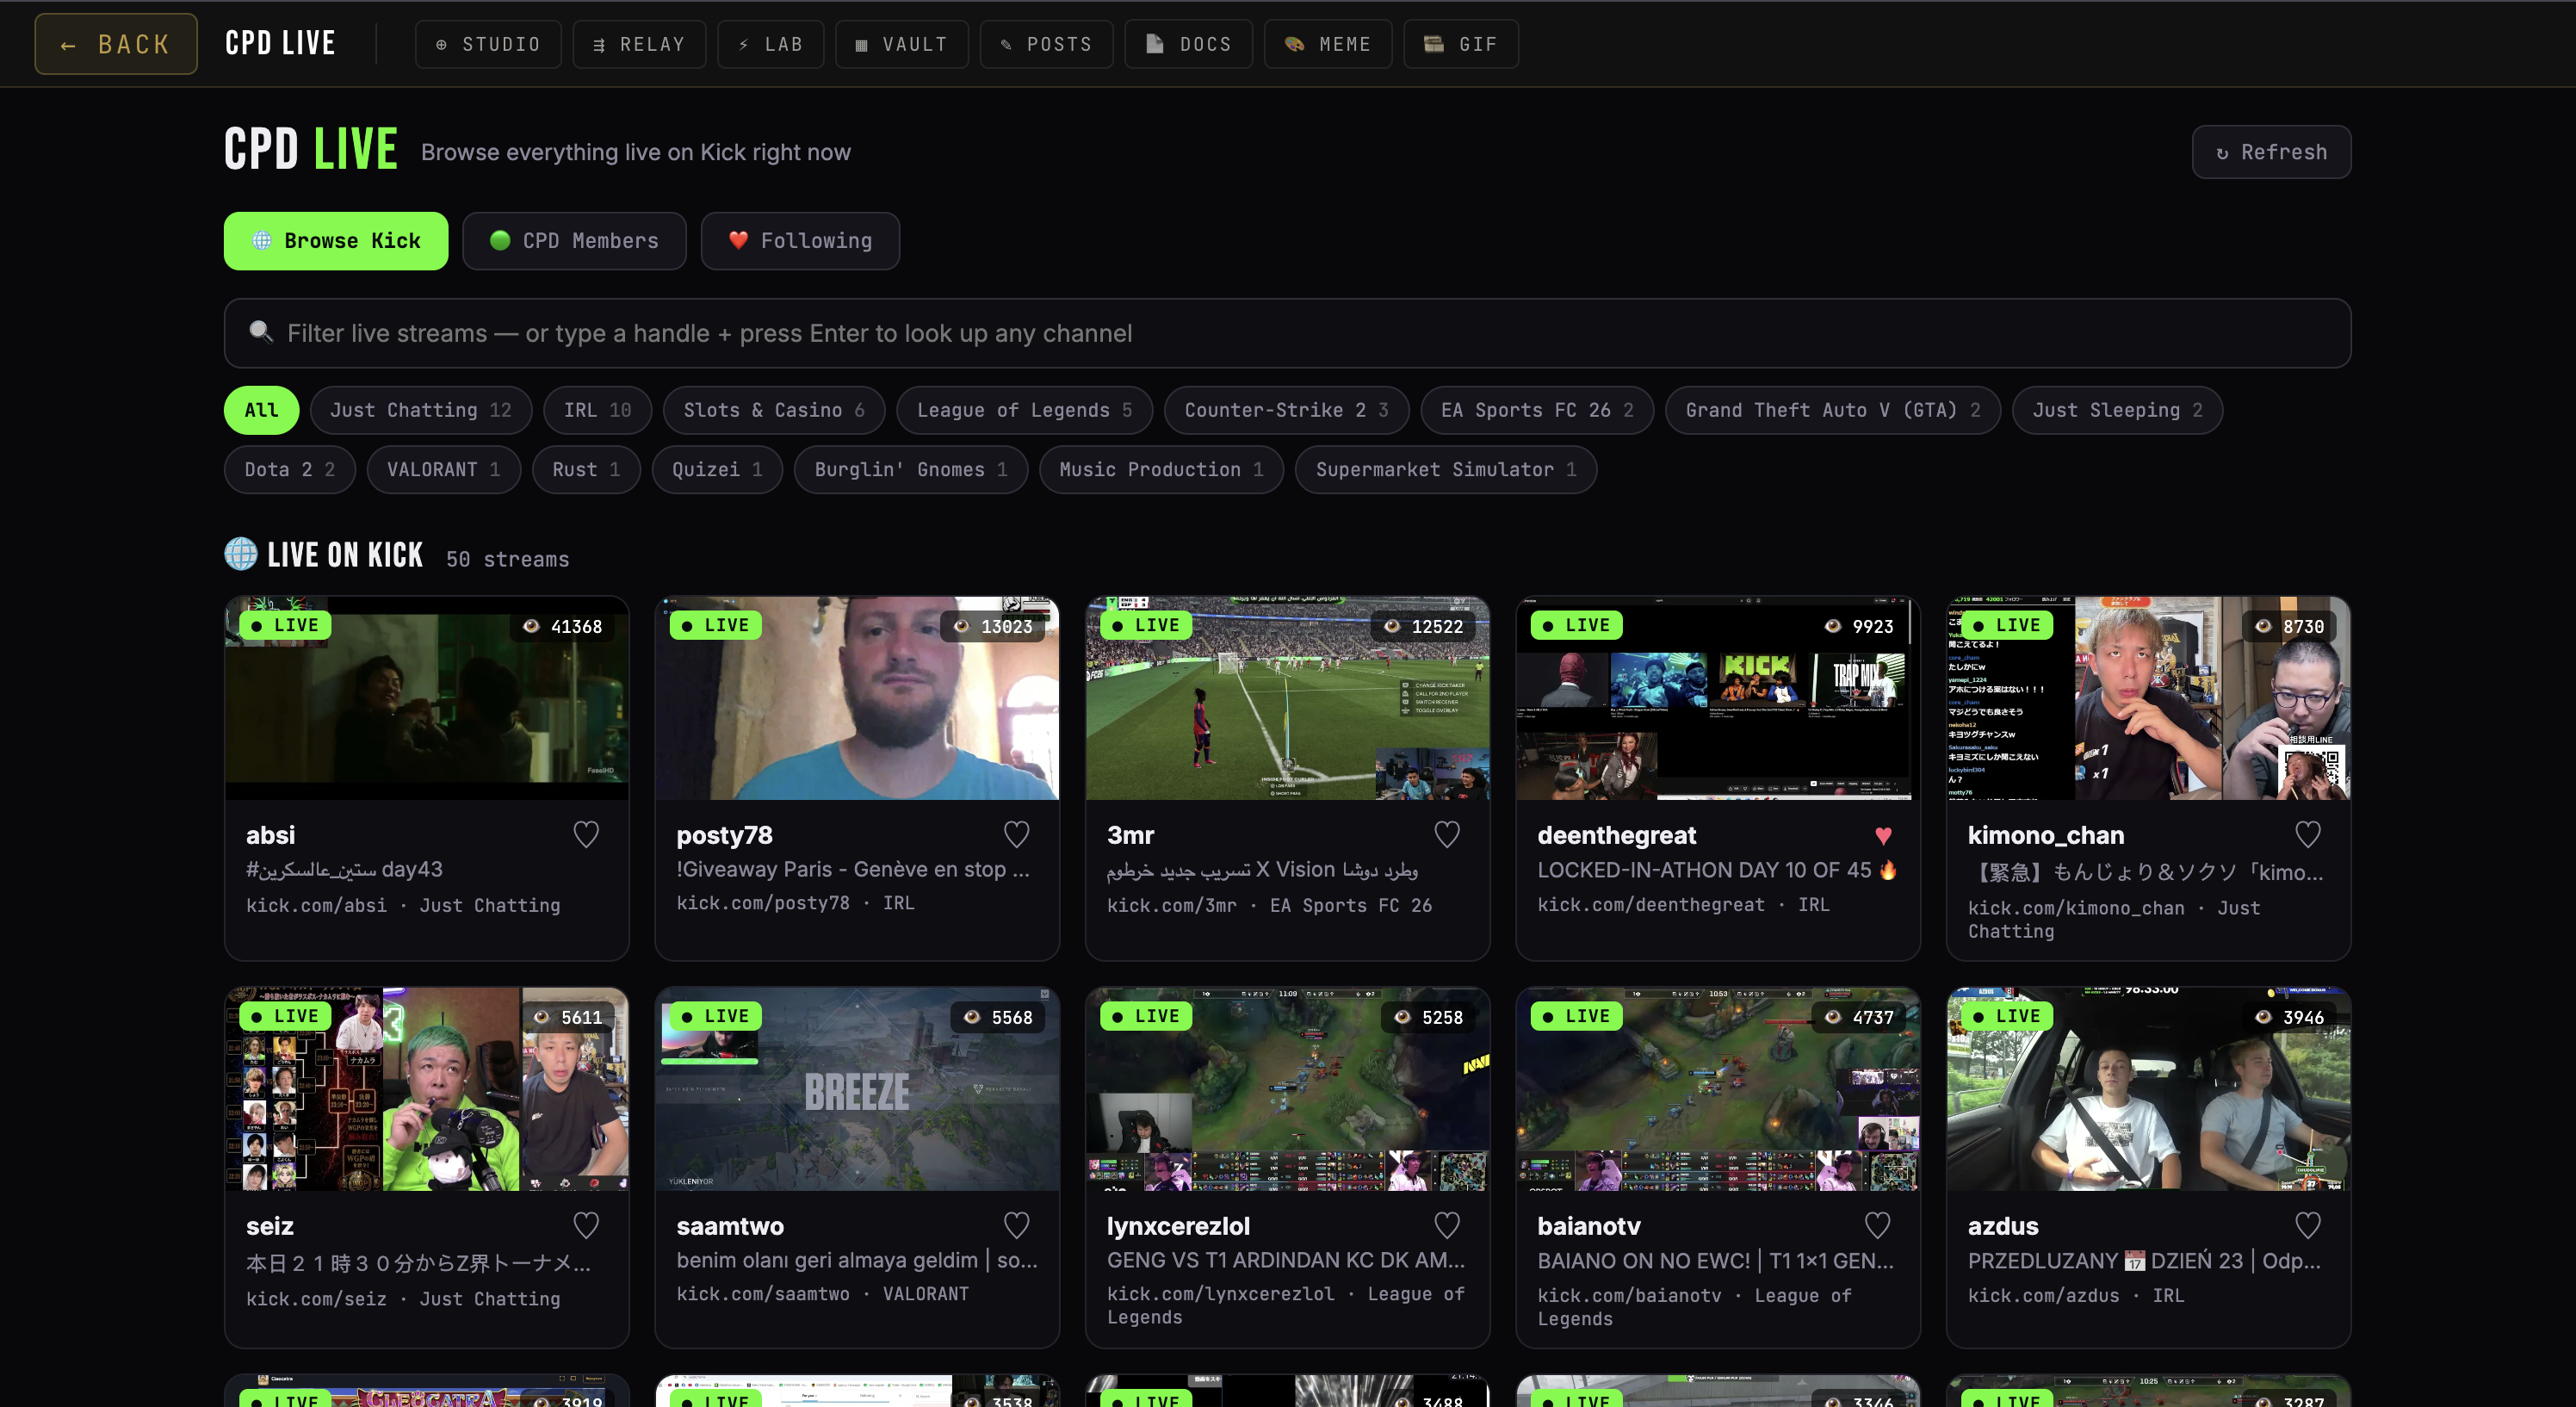The image size is (2576, 1407).
Task: Unfollow deenthegreat via the red heart
Action: (x=1883, y=835)
